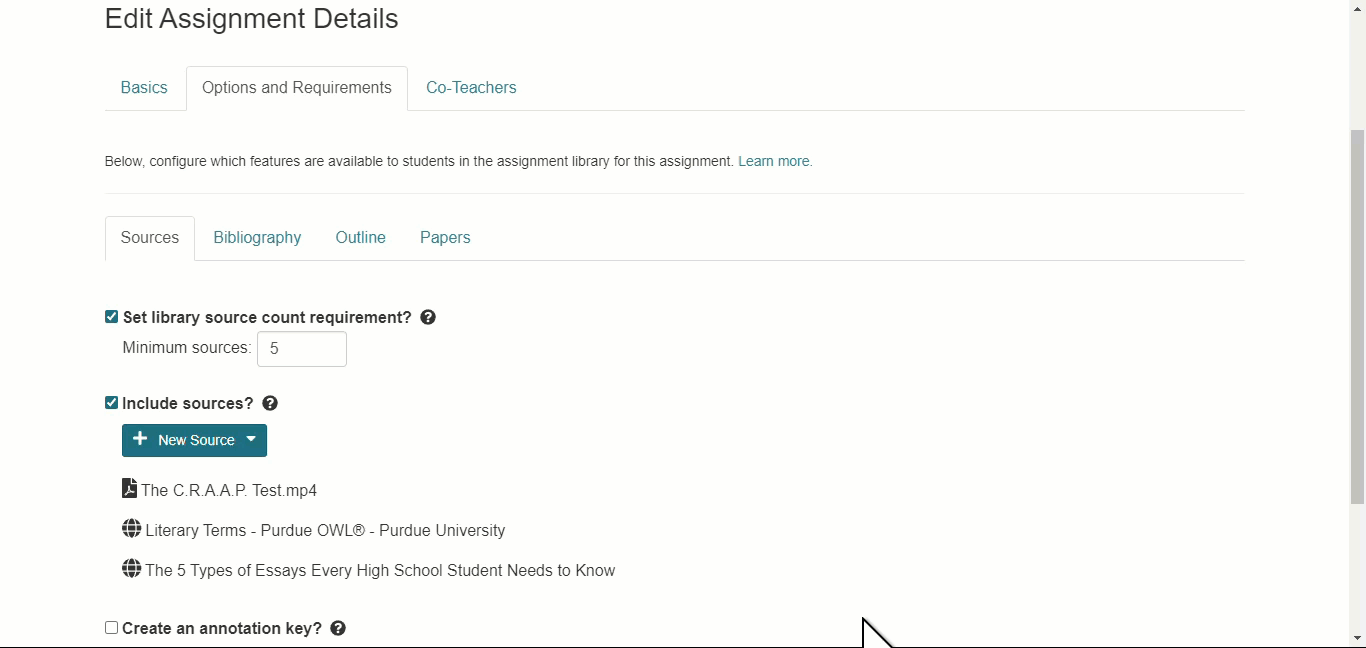Select the Outline sub-tab
The width and height of the screenshot is (1366, 648).
360,237
